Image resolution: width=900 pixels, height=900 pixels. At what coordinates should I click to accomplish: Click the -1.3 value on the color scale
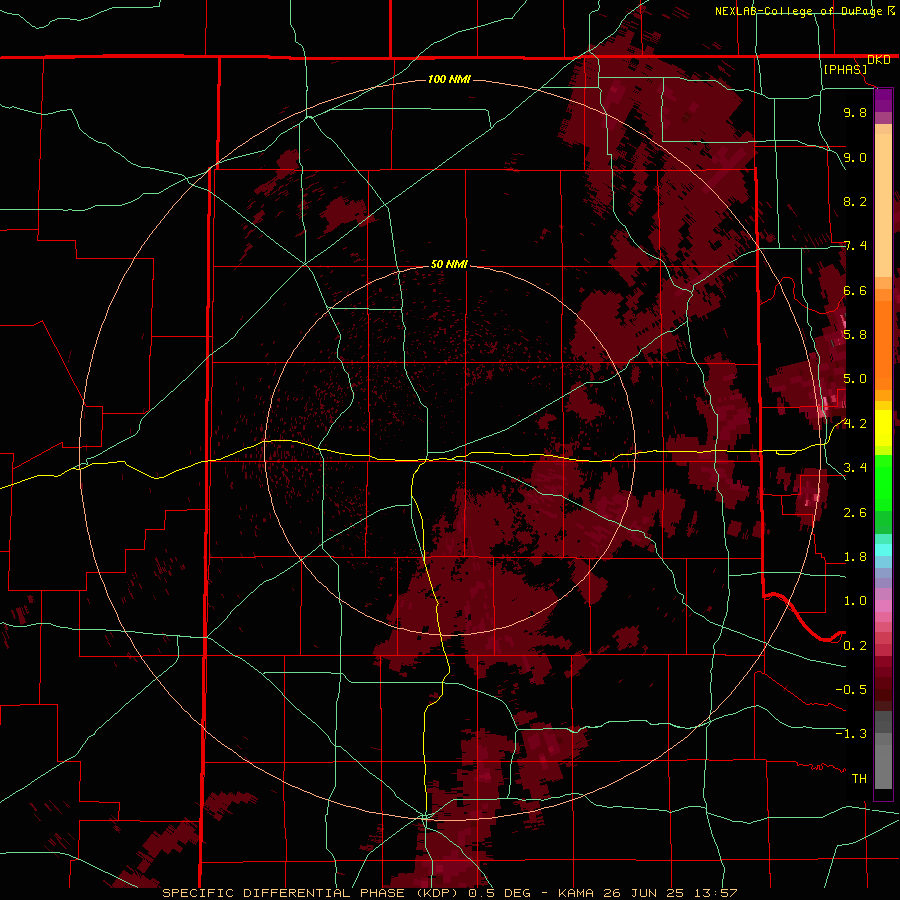click(851, 734)
